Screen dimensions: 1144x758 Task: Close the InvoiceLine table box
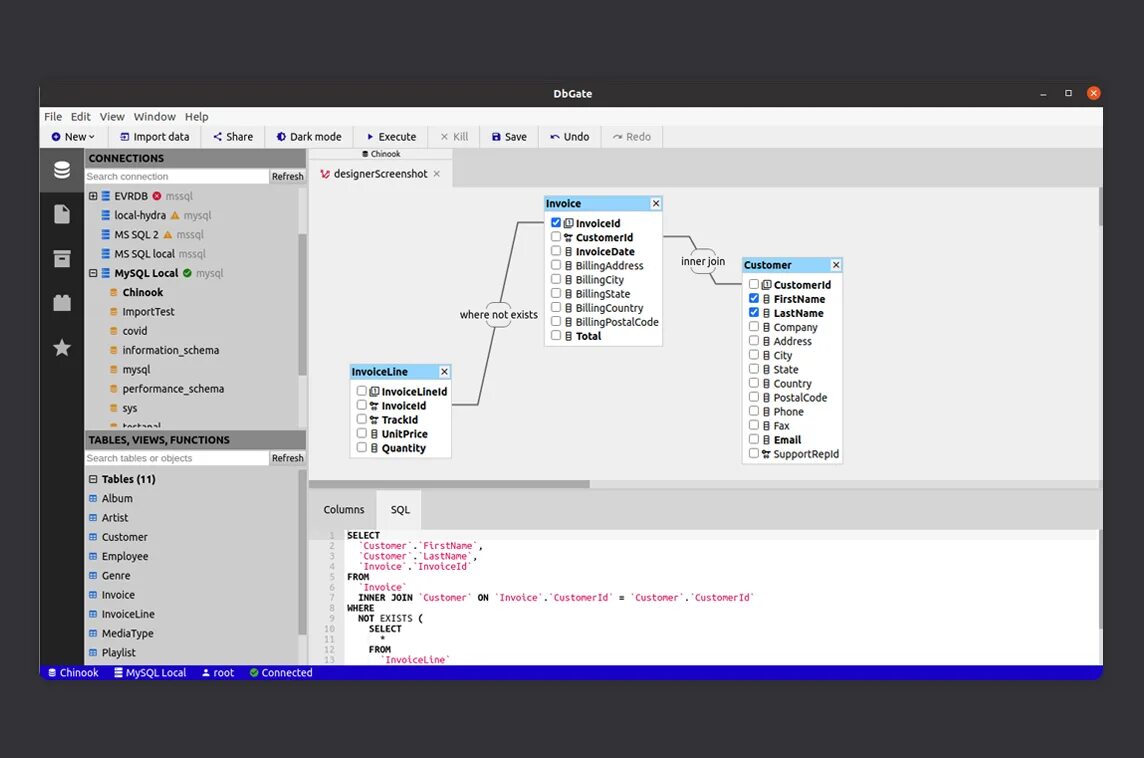pos(444,371)
